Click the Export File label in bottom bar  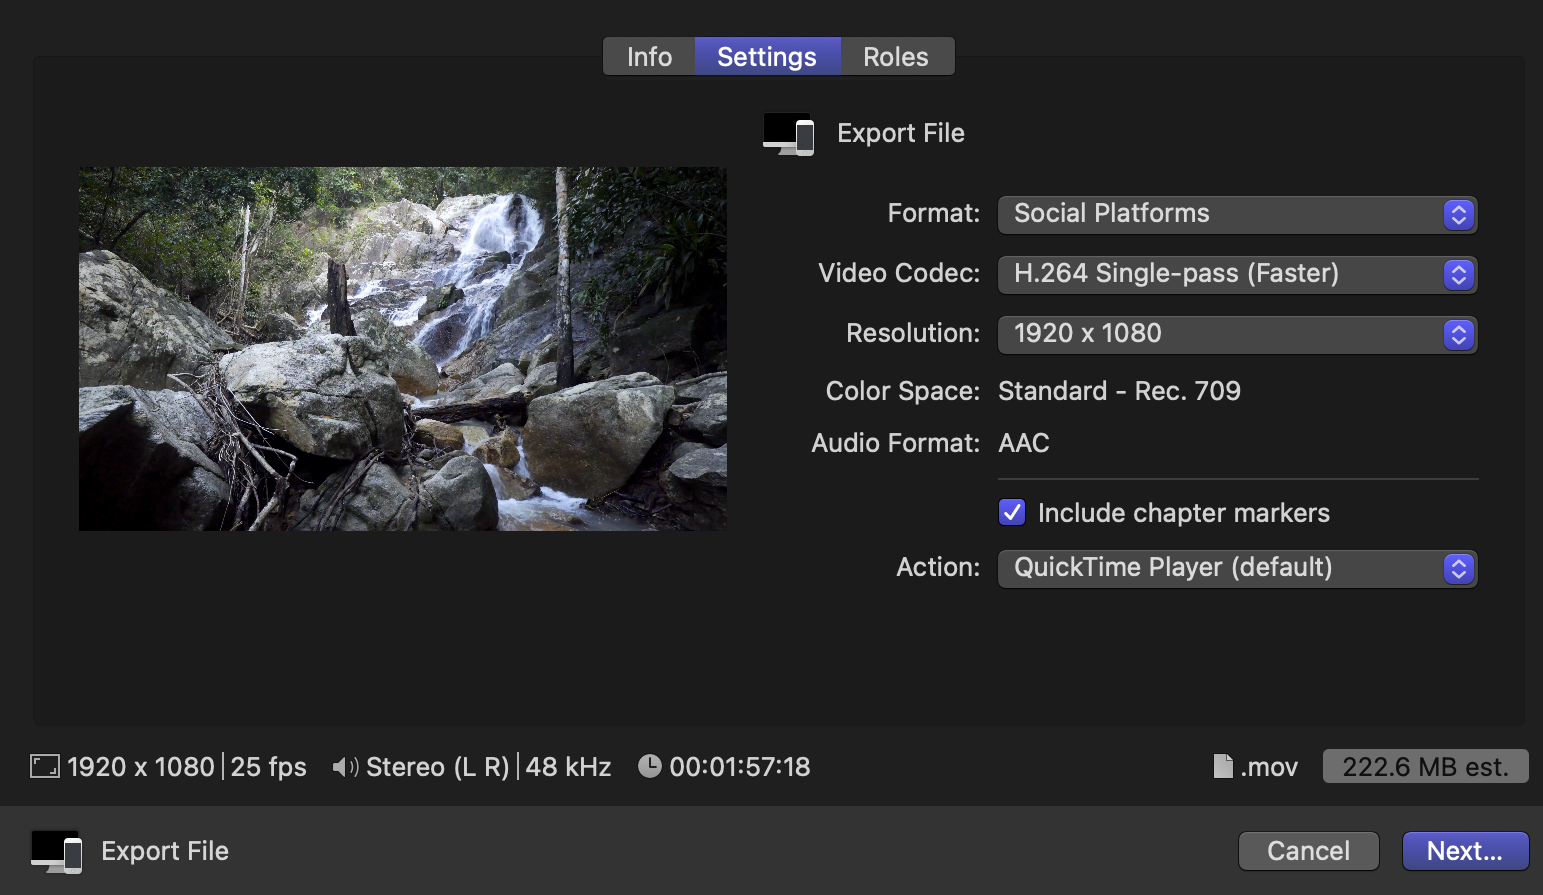(165, 851)
